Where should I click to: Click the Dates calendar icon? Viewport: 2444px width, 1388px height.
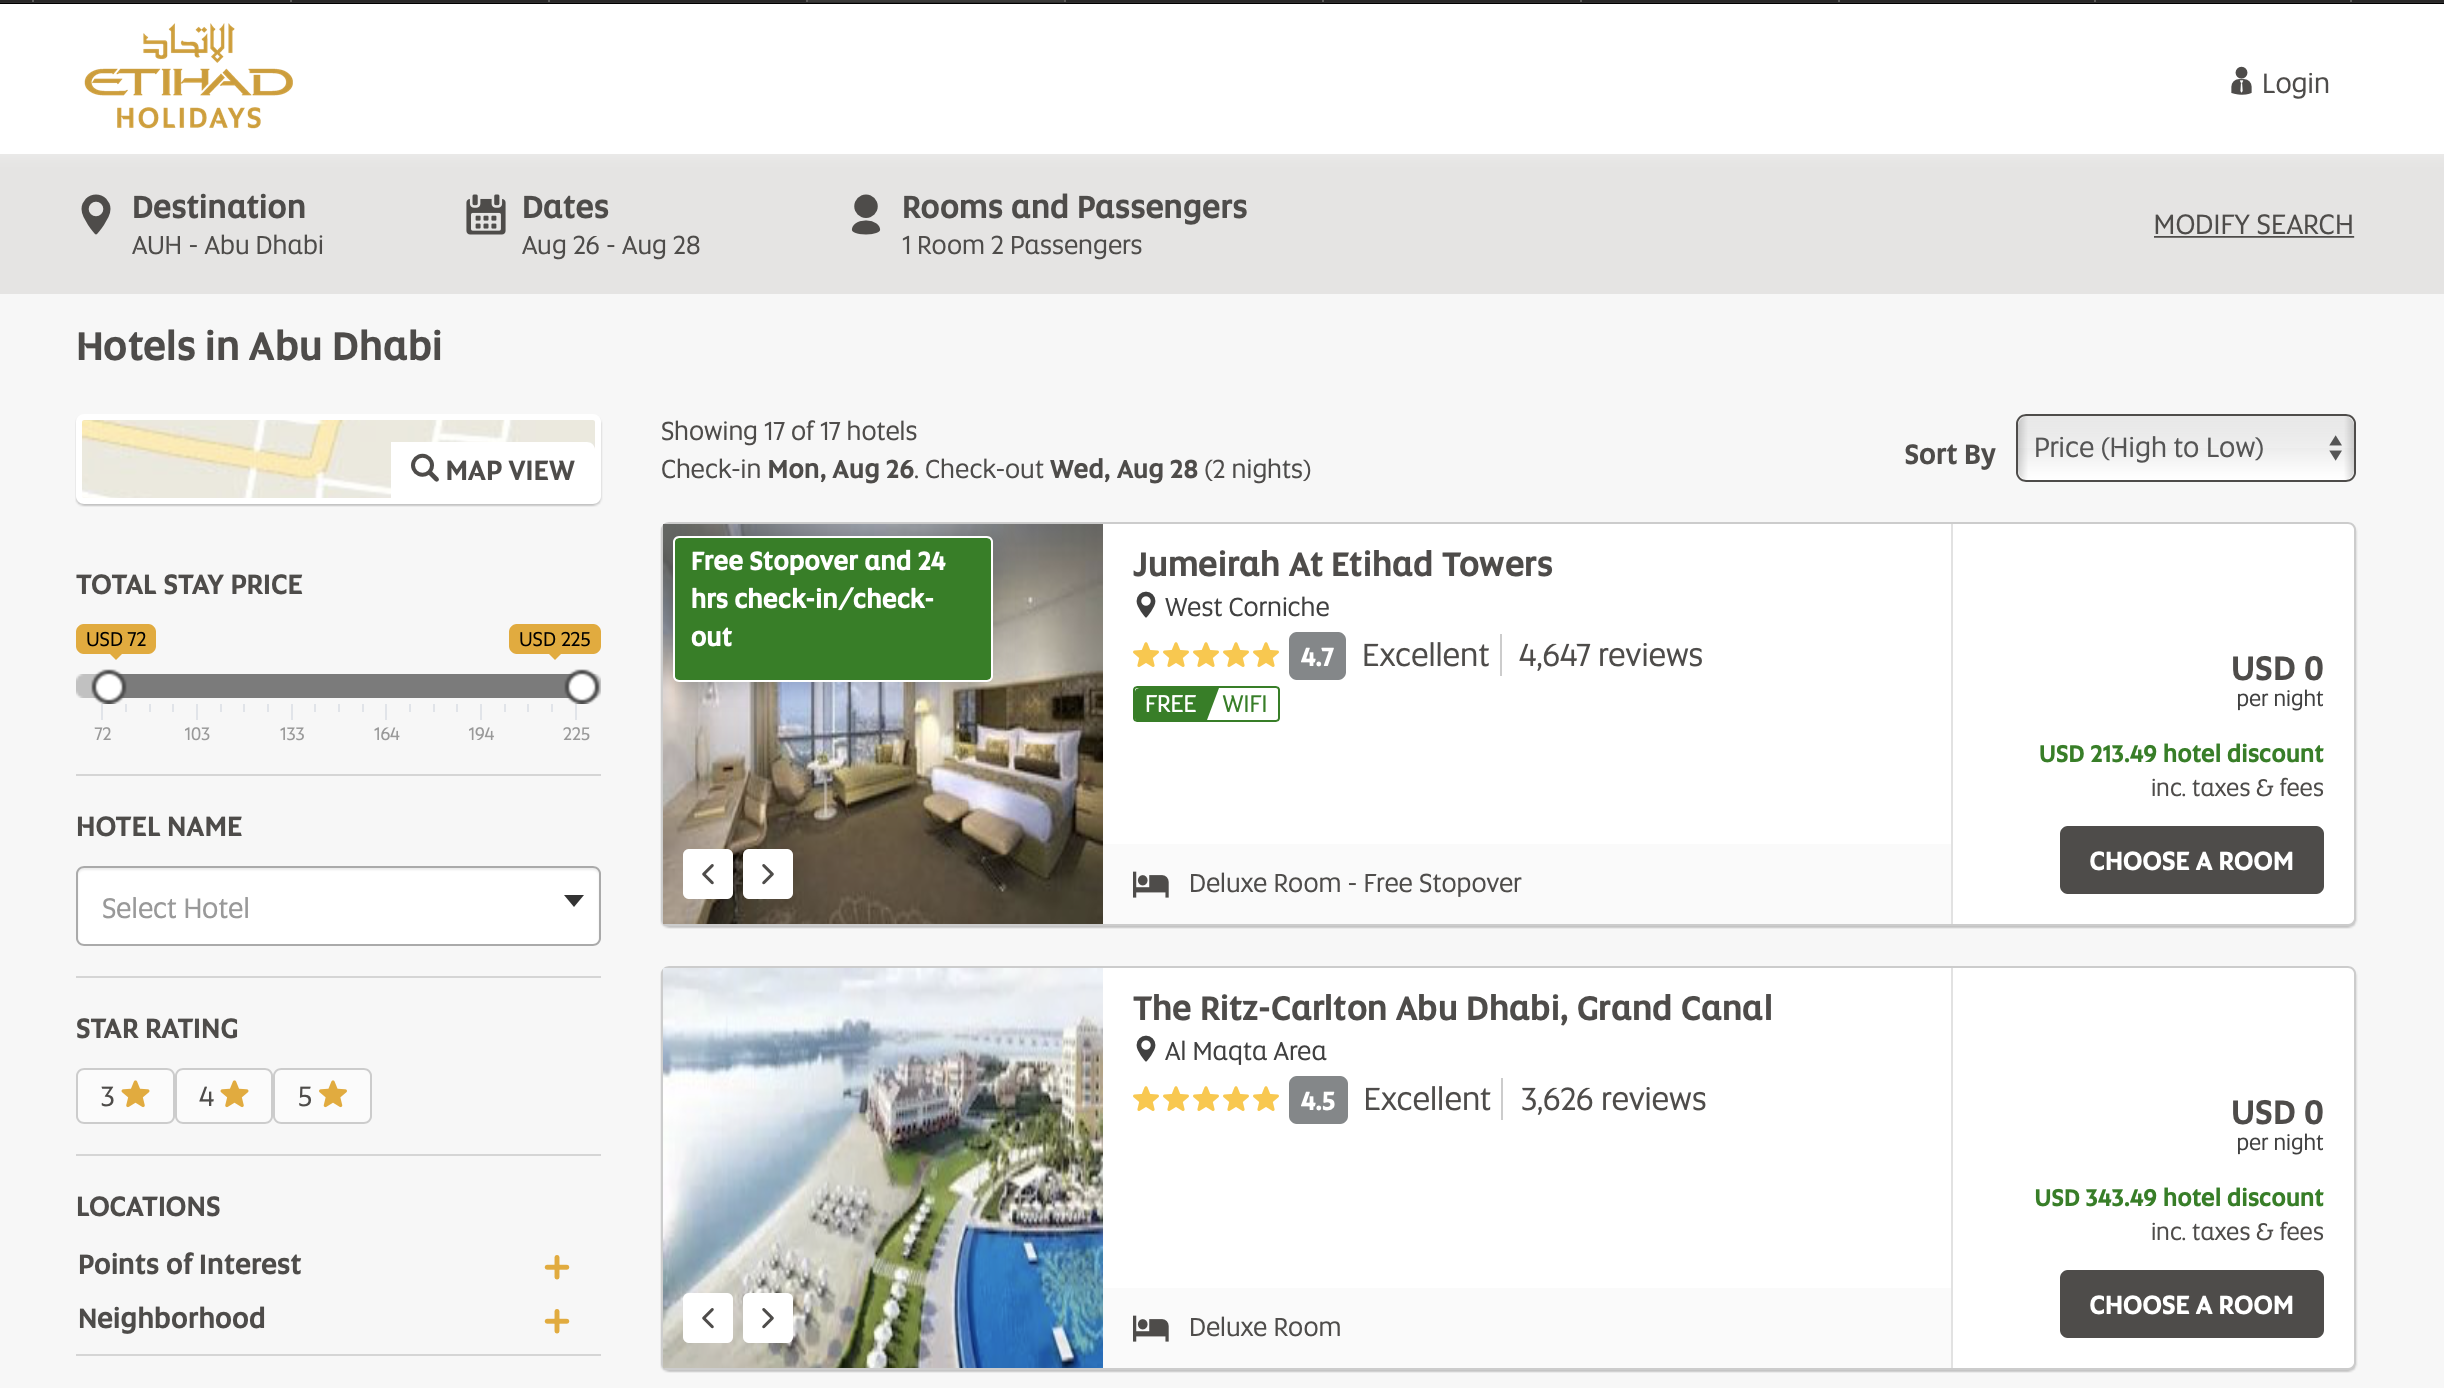486,214
